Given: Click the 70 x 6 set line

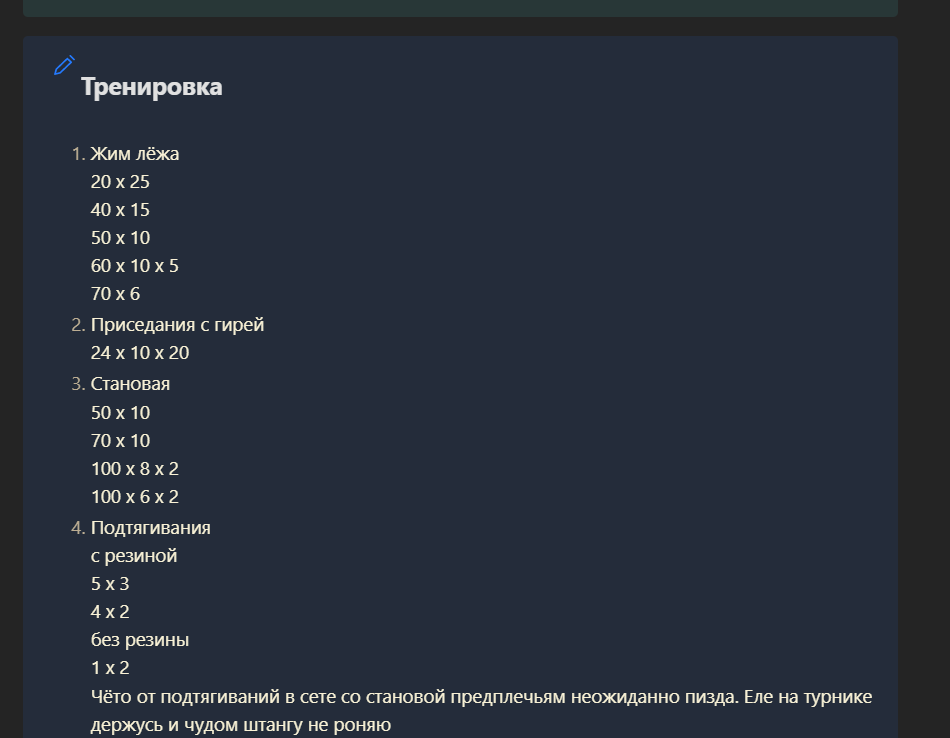Looking at the screenshot, I should [115, 294].
